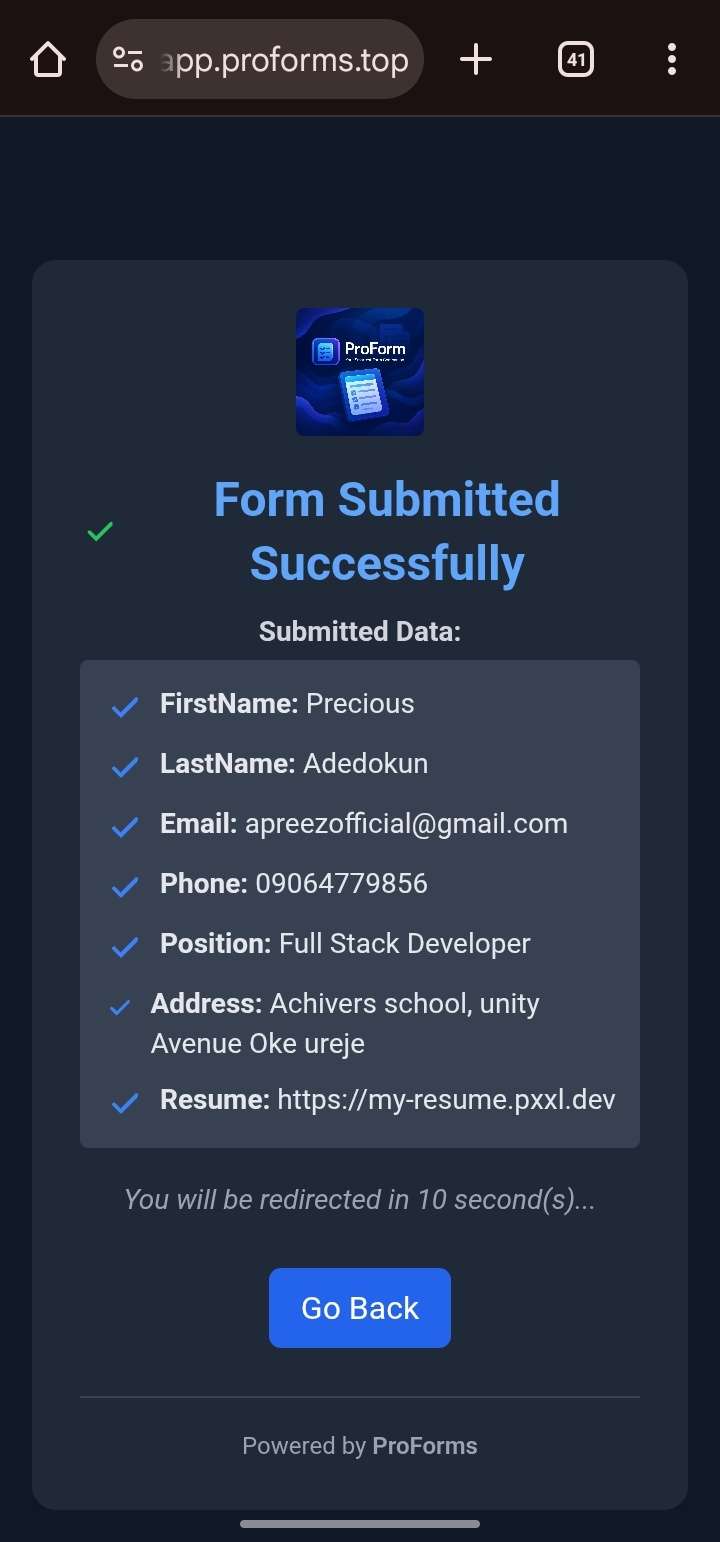Screen dimensions: 720x1542
Task: Click the checkmark beside Position
Action: pyautogui.click(x=125, y=947)
